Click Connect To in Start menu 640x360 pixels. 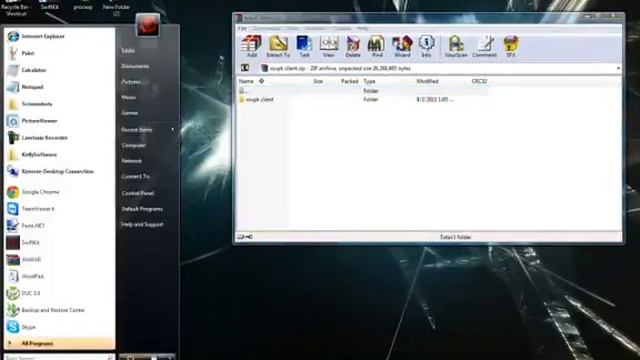coord(136,176)
